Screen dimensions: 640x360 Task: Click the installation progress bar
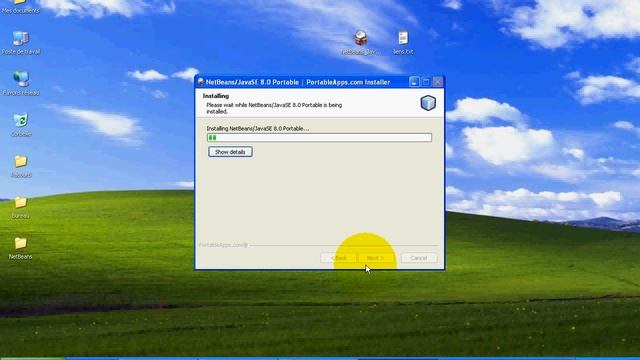319,138
